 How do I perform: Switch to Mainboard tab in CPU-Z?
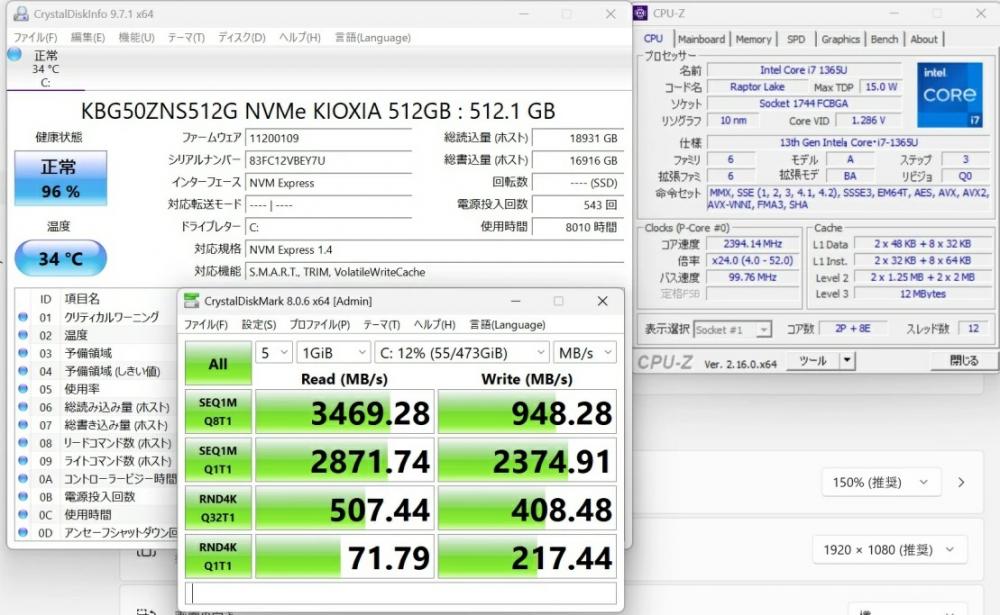click(702, 39)
